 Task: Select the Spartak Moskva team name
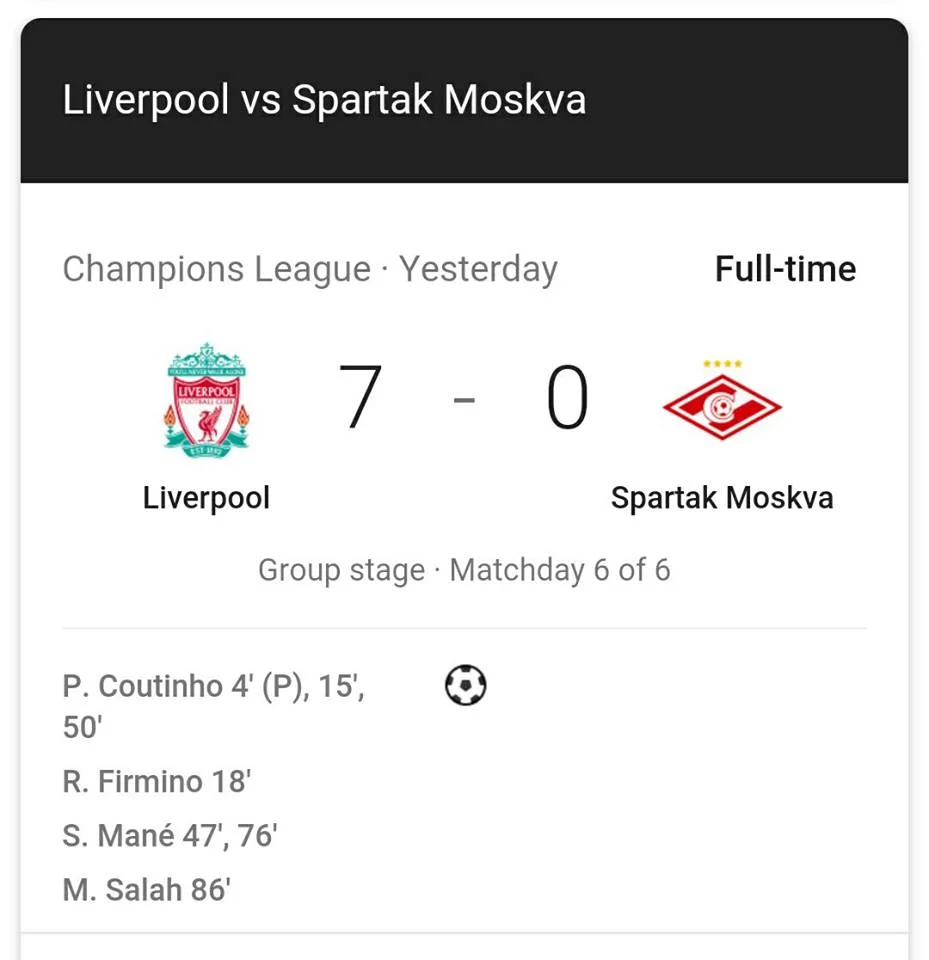[x=721, y=497]
